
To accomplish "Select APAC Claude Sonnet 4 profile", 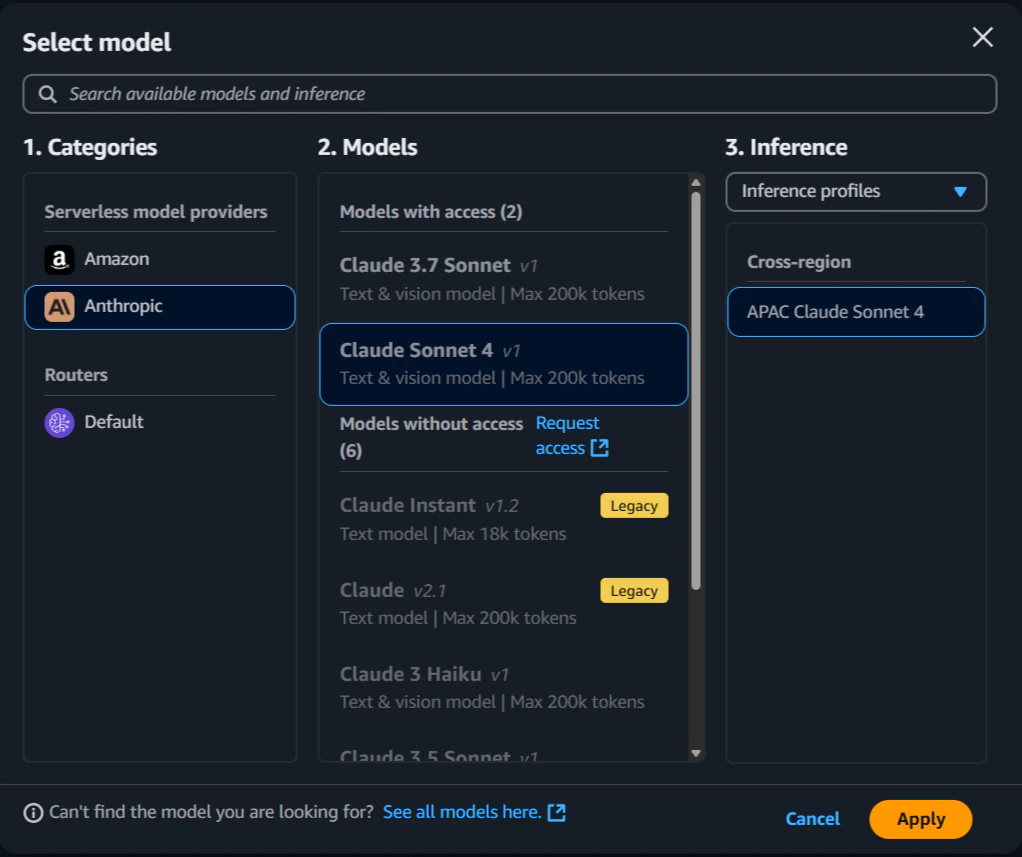I will 856,312.
